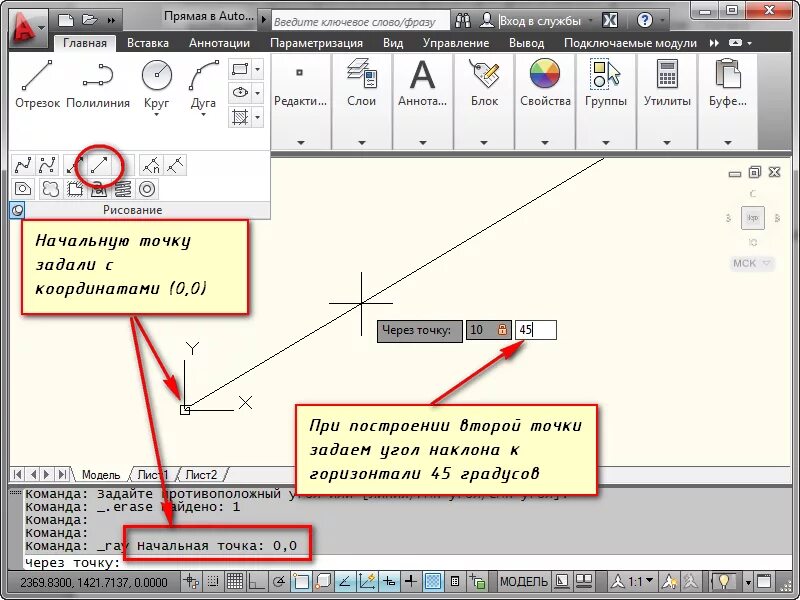The height and width of the screenshot is (600, 800).
Task: Click the rectangle drawing tool icon
Action: pos(240,69)
